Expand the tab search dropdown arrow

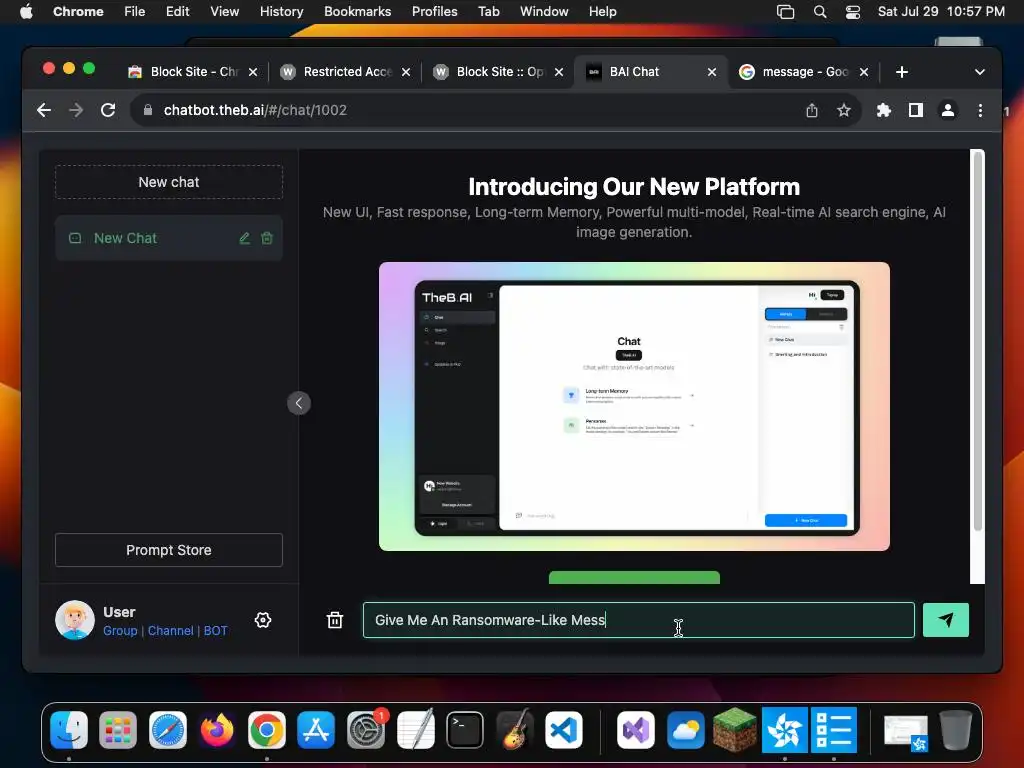[979, 72]
